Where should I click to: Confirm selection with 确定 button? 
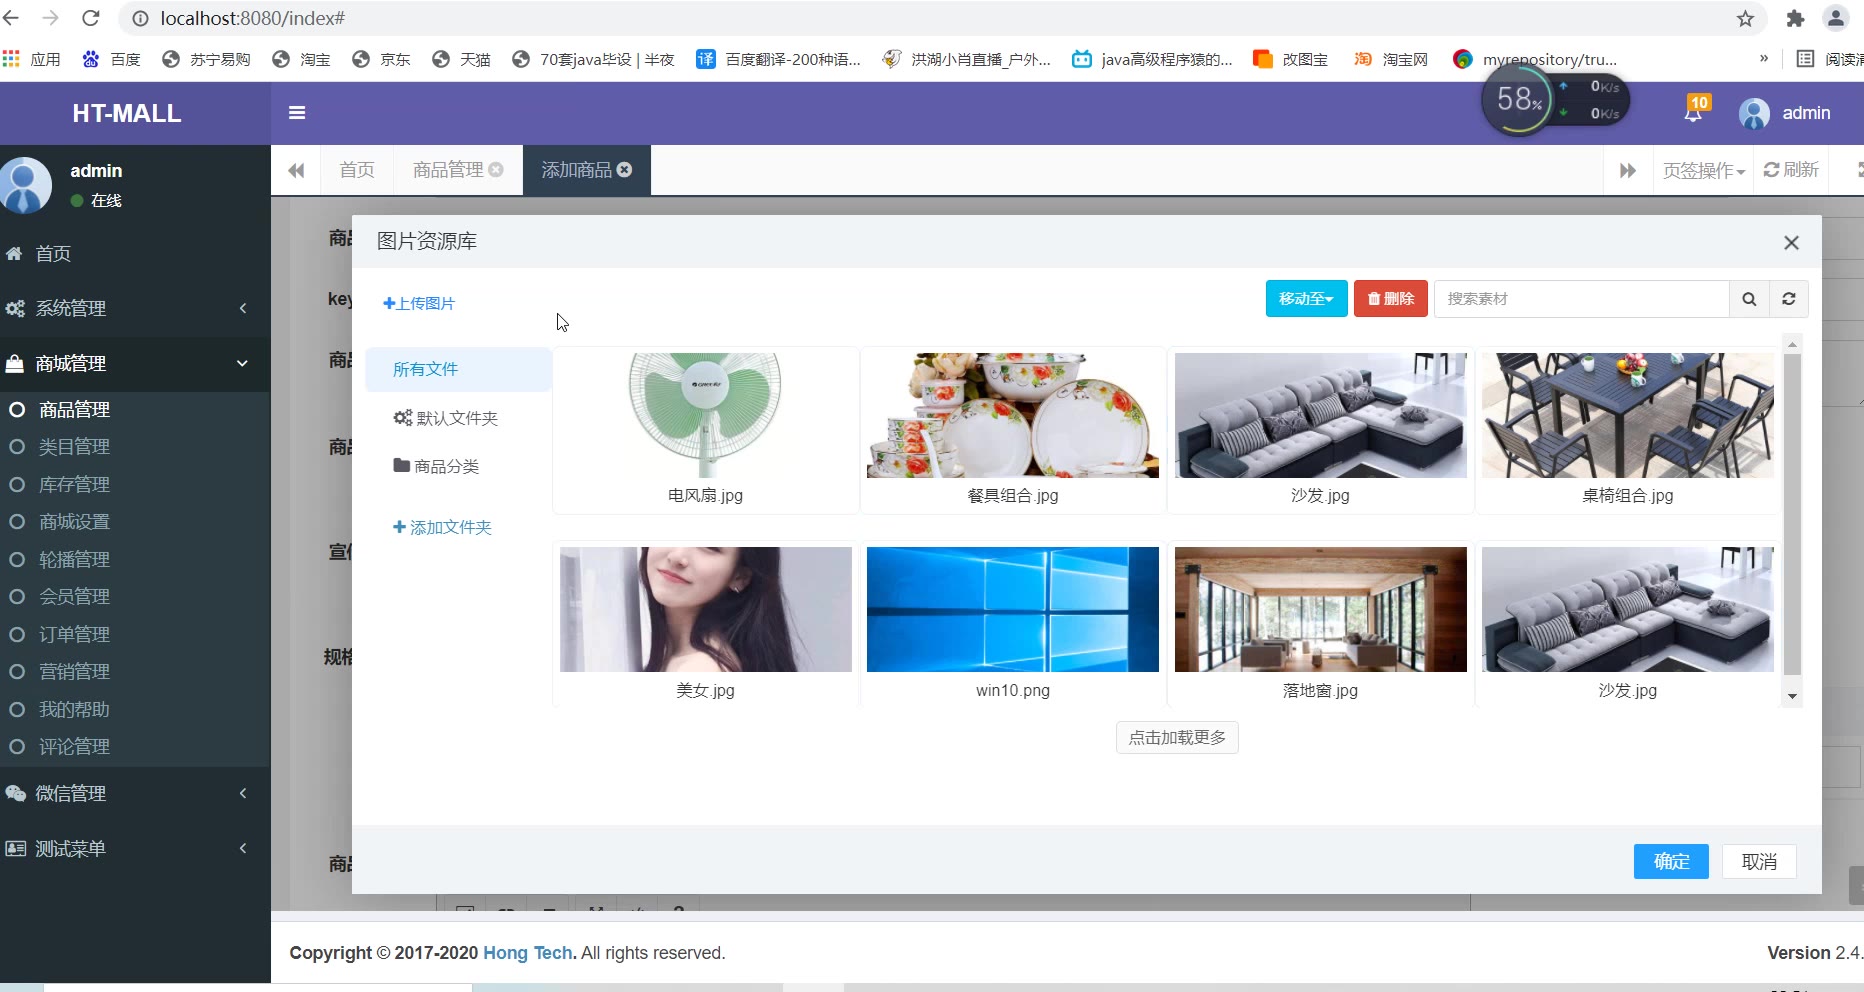tap(1671, 862)
